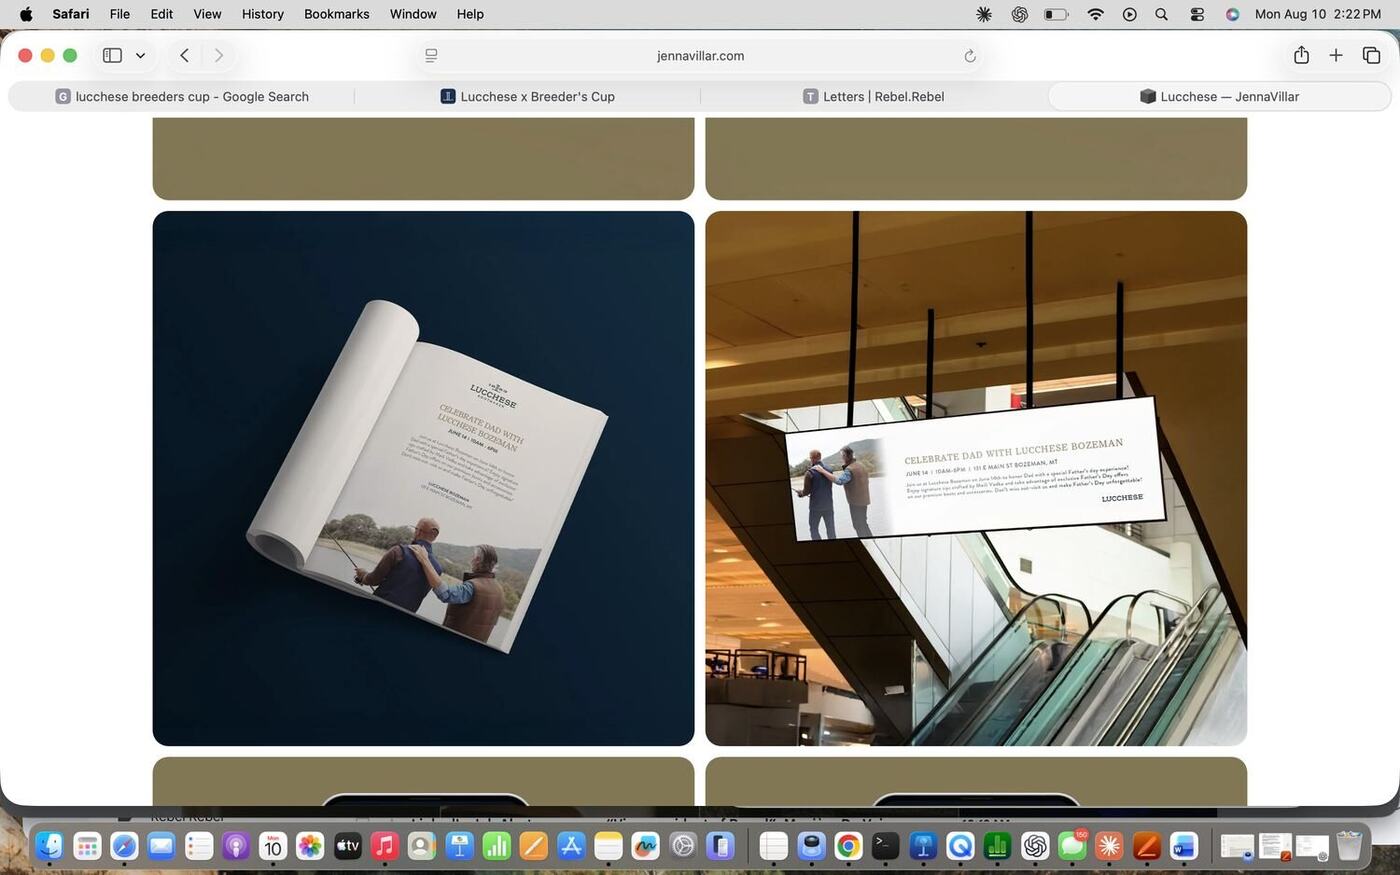The height and width of the screenshot is (875, 1400).
Task: Open Control Center
Action: click(x=1197, y=14)
